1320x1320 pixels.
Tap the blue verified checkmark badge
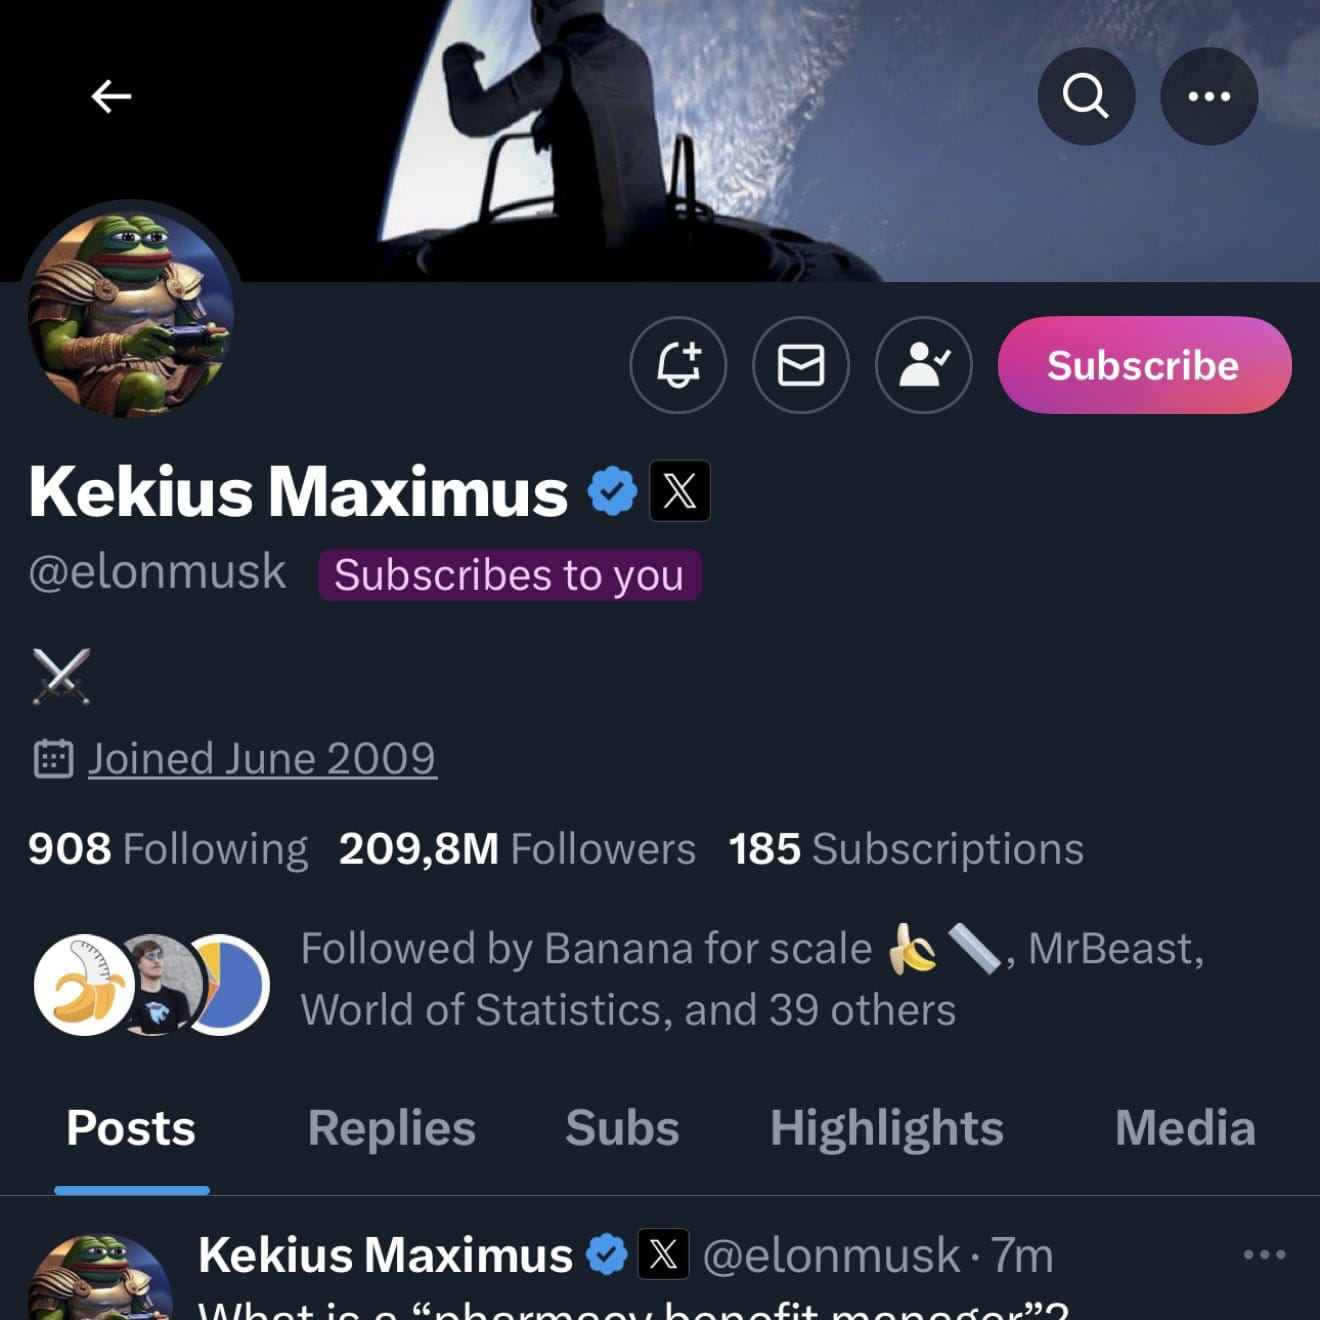click(x=612, y=491)
